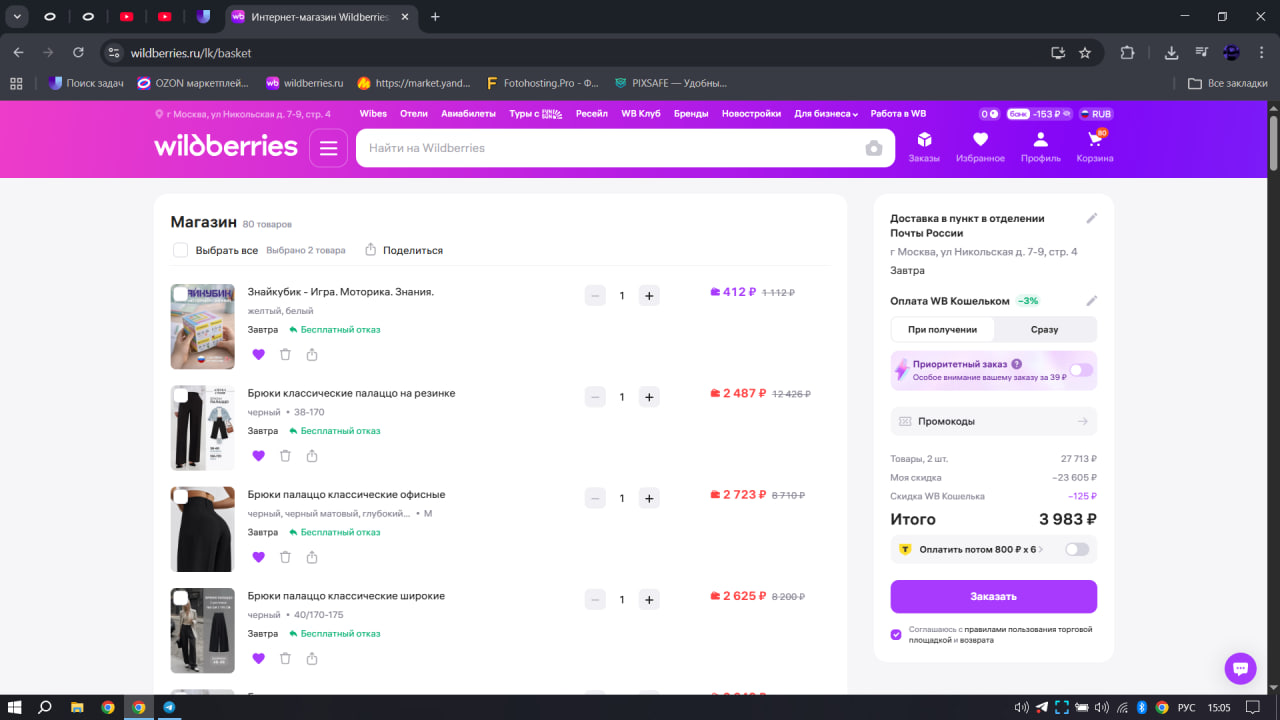
Task: Open the support chat bubble
Action: [1240, 669]
